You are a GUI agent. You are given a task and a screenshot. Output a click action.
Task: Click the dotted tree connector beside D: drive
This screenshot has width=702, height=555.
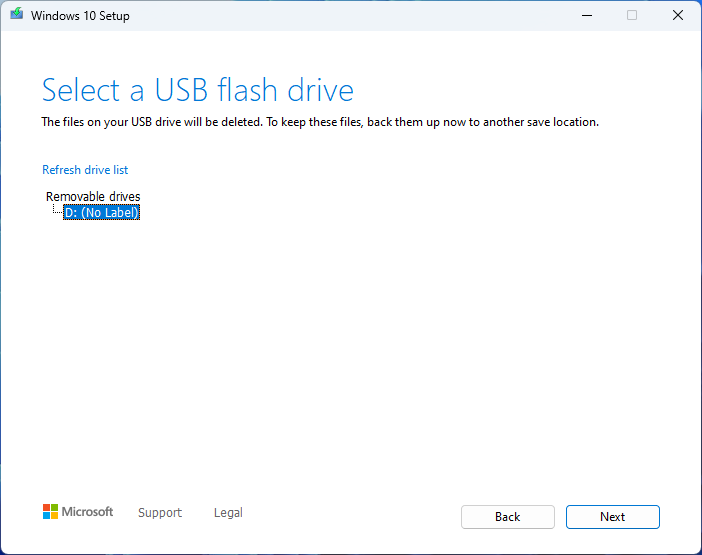click(x=57, y=212)
